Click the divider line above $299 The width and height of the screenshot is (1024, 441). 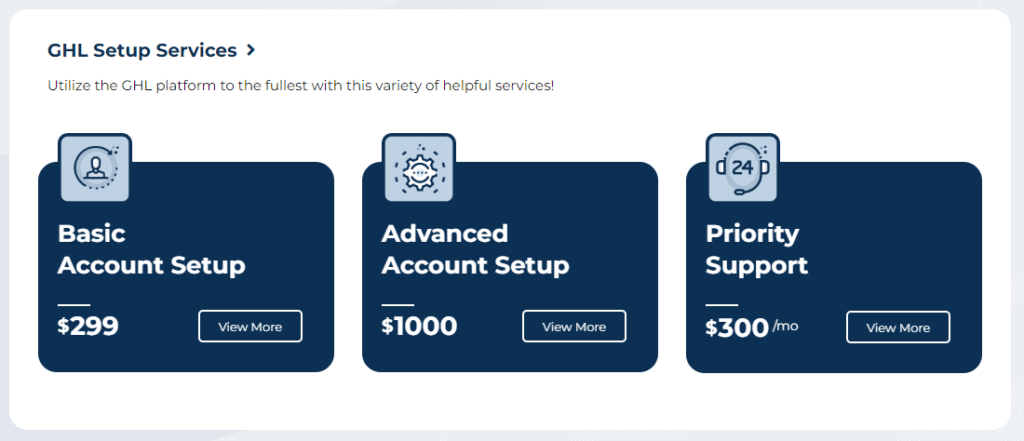click(x=74, y=304)
